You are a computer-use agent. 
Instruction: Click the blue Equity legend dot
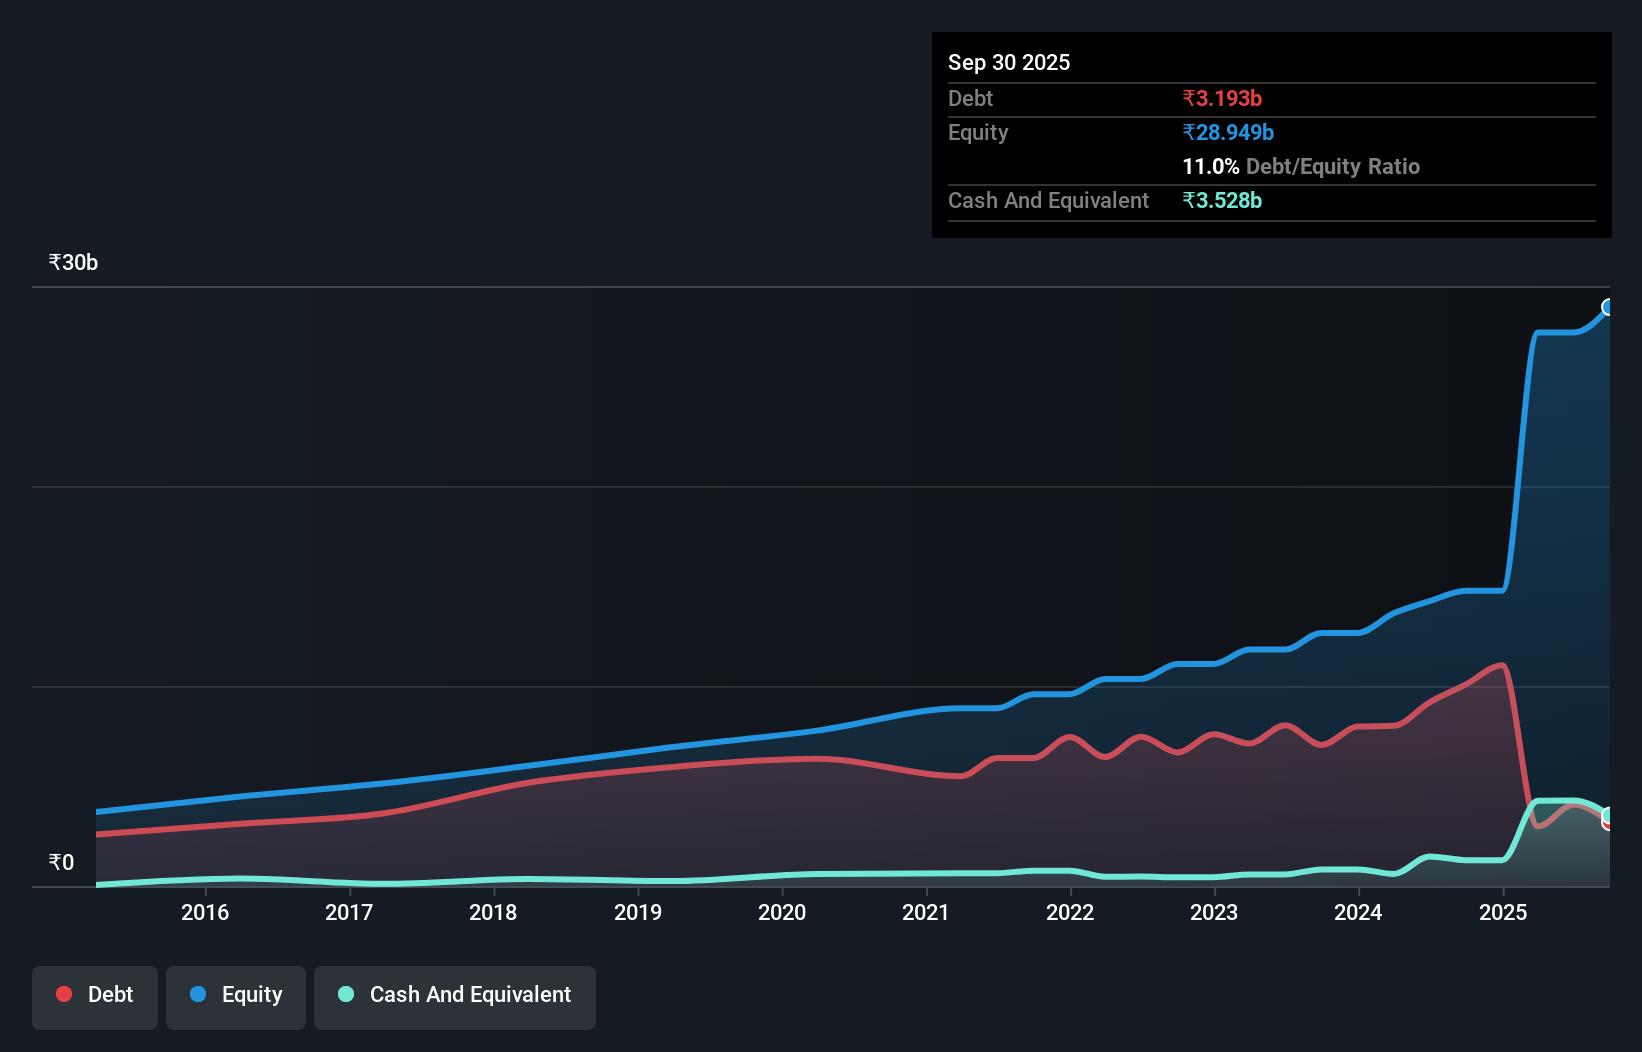pyautogui.click(x=197, y=994)
